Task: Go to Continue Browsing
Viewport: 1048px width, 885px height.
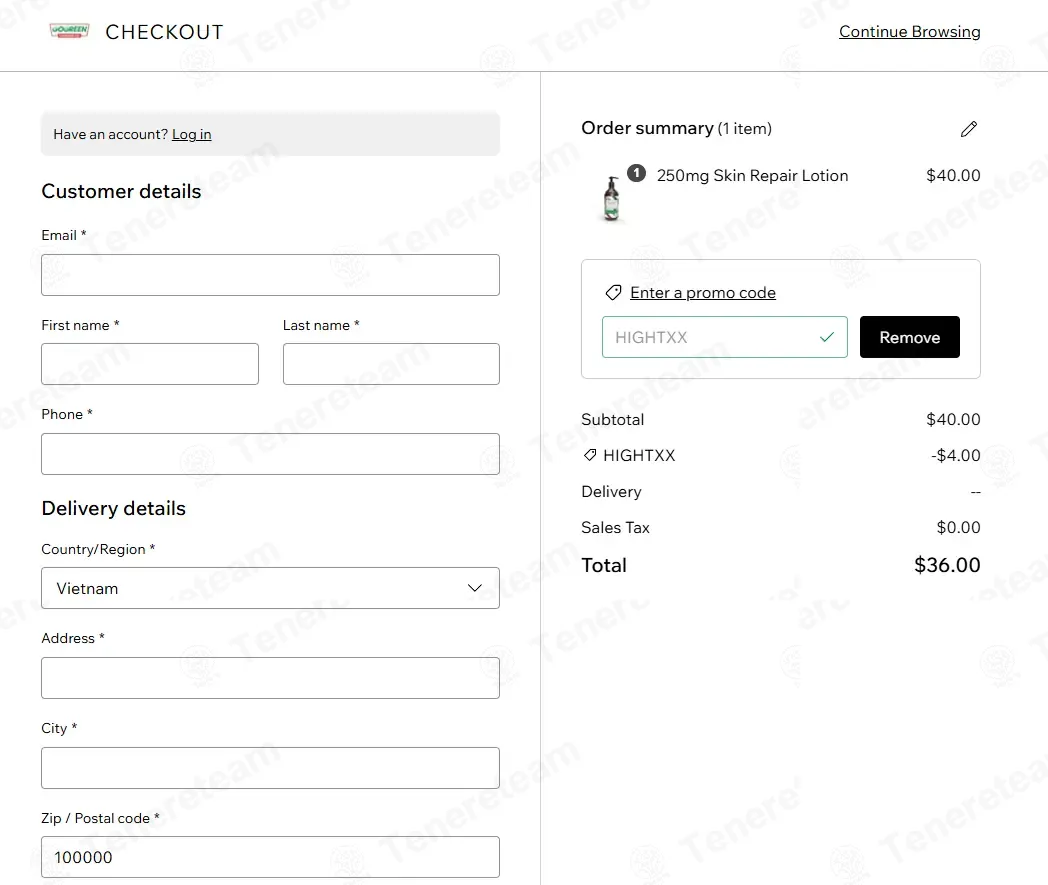Action: click(909, 31)
